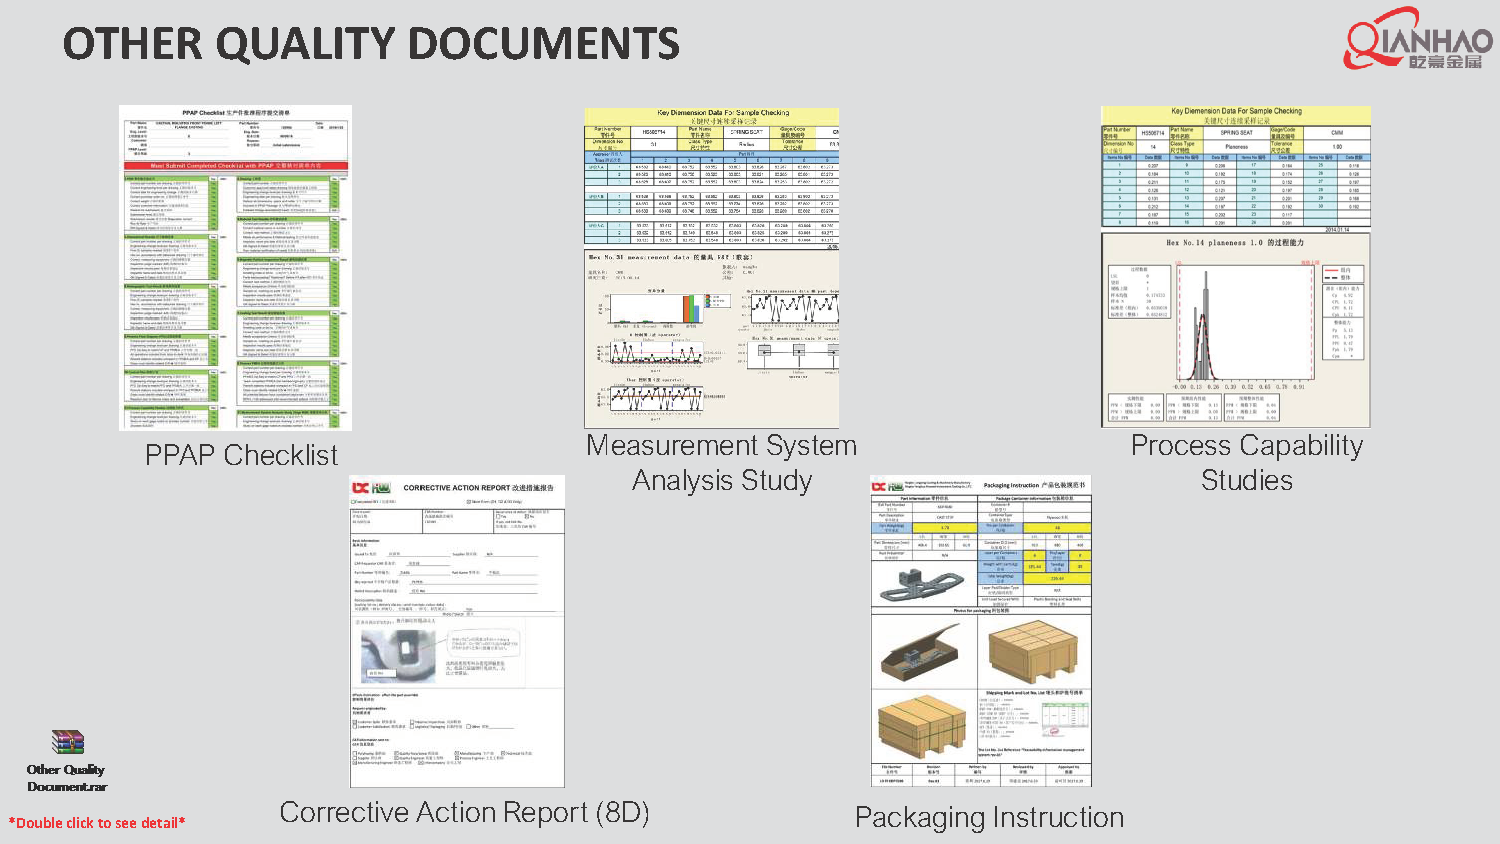Click the Corrective Action Report (8D) caption

(467, 813)
